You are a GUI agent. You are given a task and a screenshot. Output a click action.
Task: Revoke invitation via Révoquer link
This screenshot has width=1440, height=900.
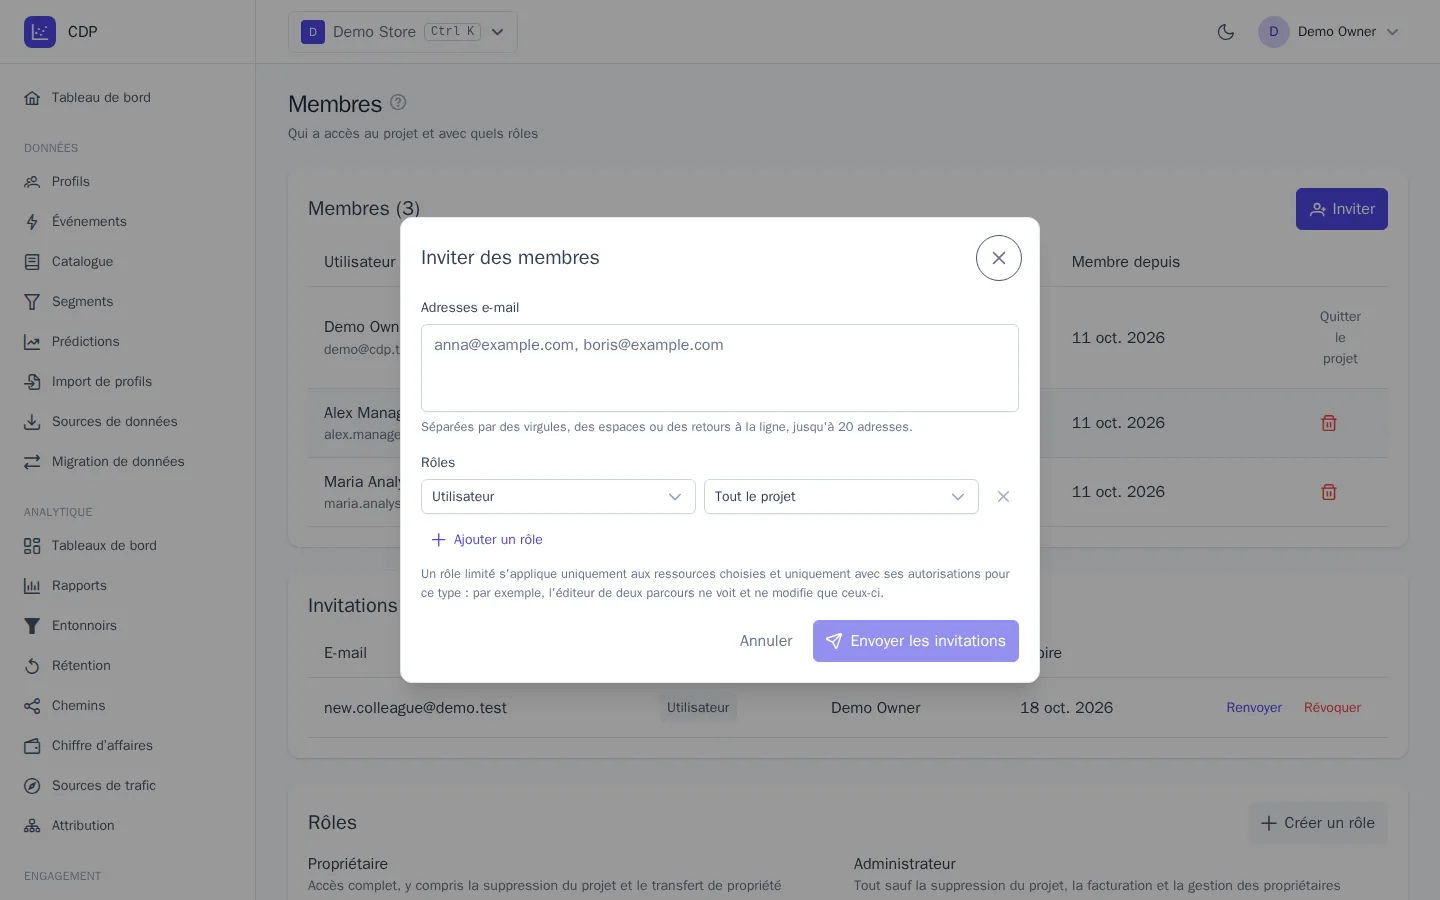(1332, 708)
